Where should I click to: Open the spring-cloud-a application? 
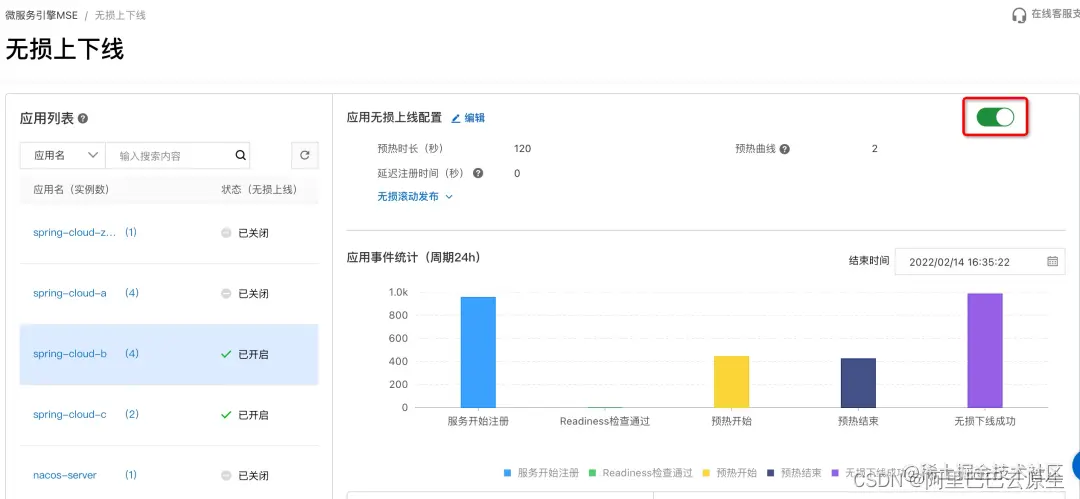(70, 293)
